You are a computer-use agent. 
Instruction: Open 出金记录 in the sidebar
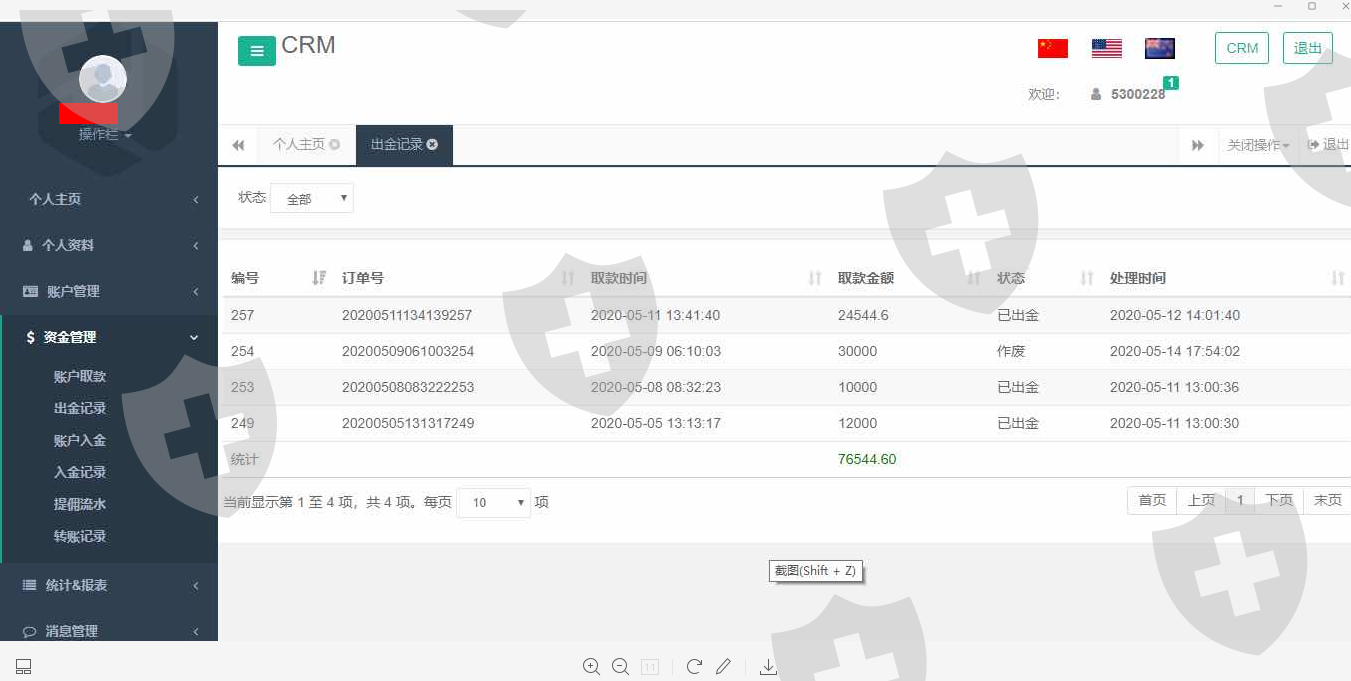(x=80, y=408)
